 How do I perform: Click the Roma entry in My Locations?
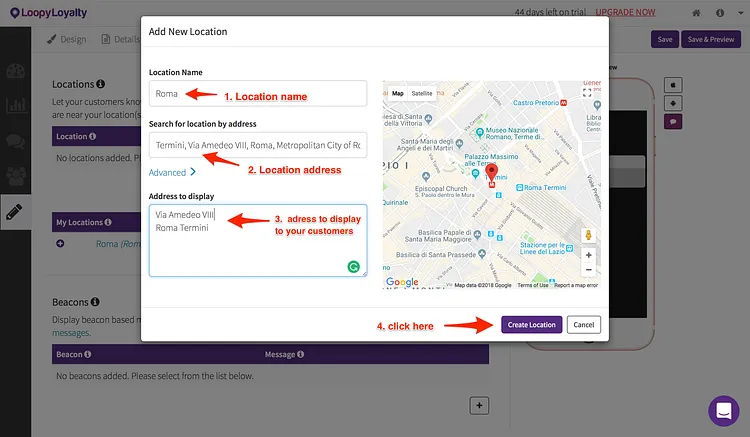[118, 244]
